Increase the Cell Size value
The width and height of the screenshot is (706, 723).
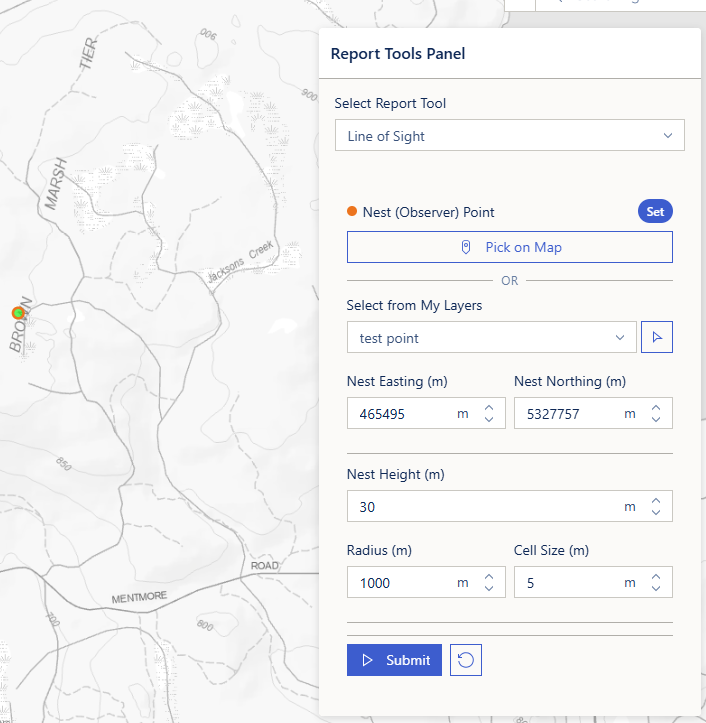point(656,577)
